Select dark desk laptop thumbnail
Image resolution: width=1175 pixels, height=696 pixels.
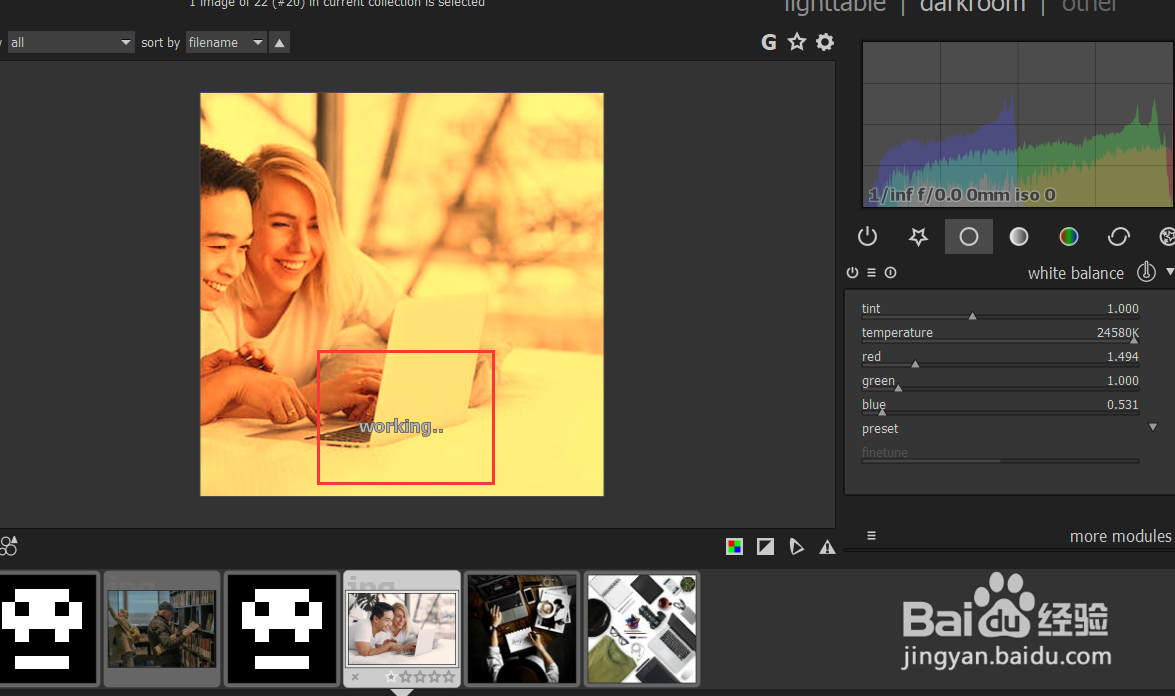[522, 629]
